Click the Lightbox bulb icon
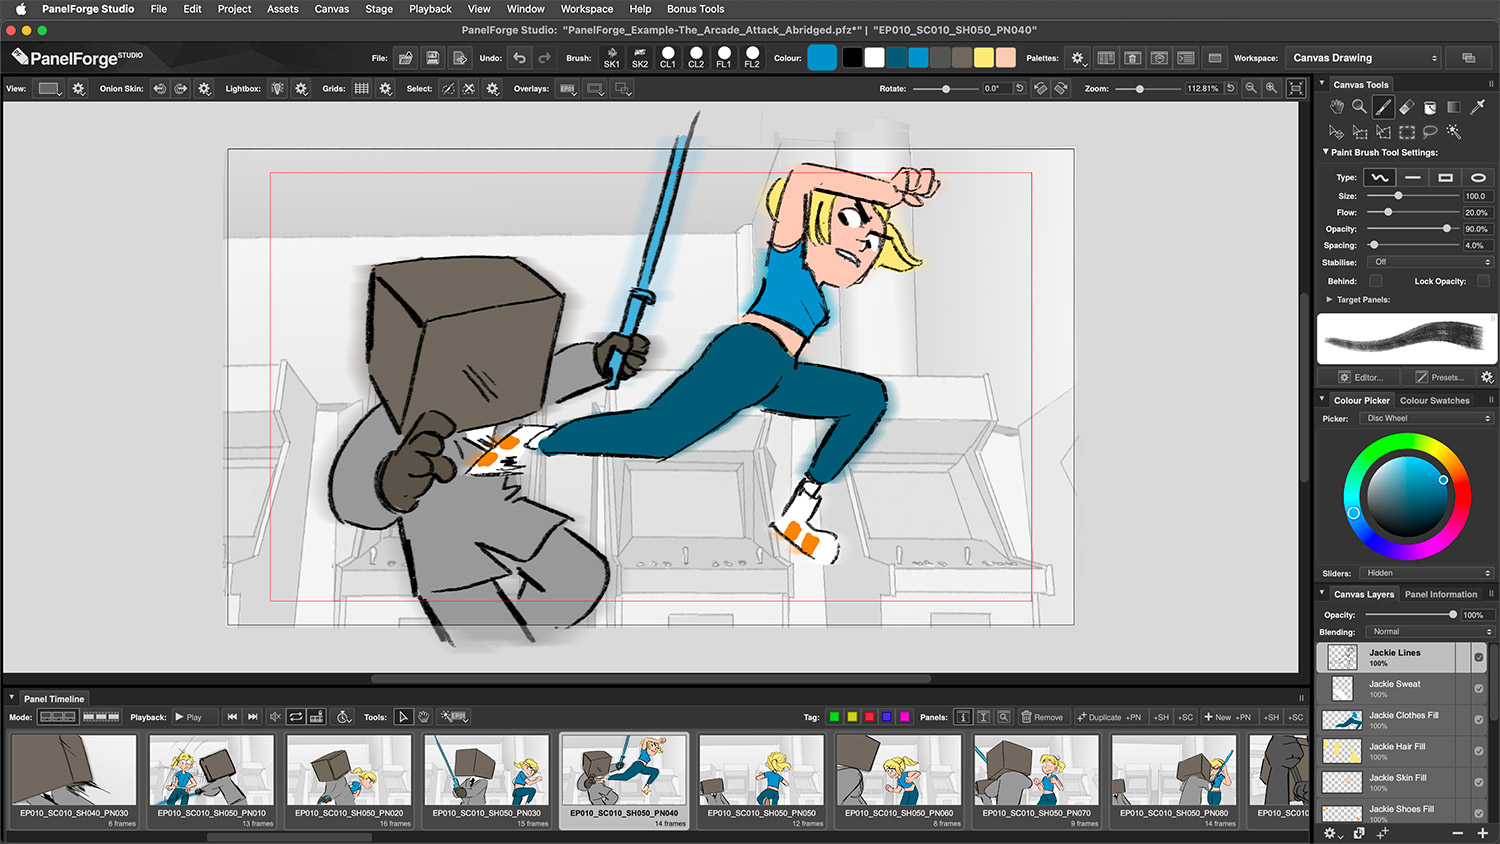Viewport: 1500px width, 844px height. 277,89
